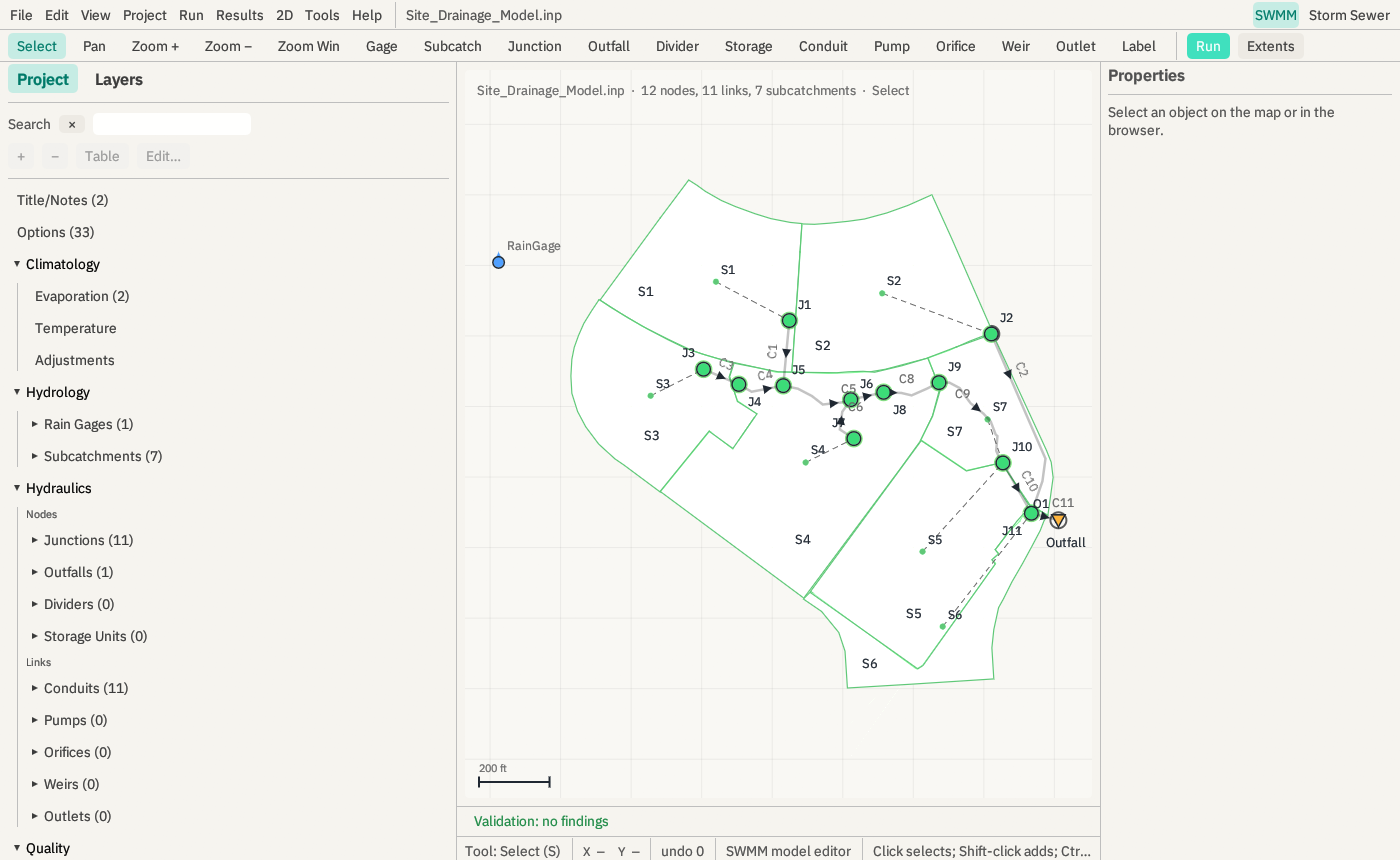
Task: Activate the Pan tool
Action: point(94,46)
